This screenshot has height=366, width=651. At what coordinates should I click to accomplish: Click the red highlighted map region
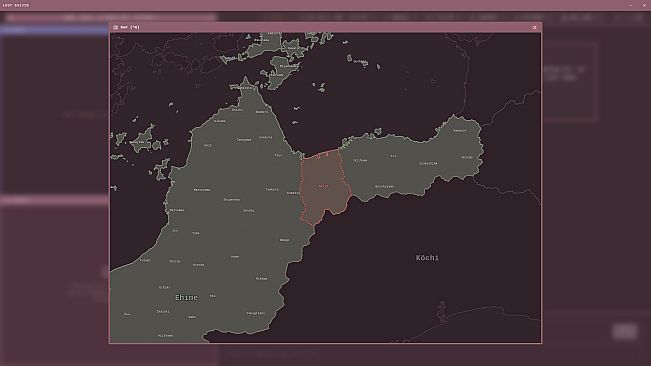(325, 186)
